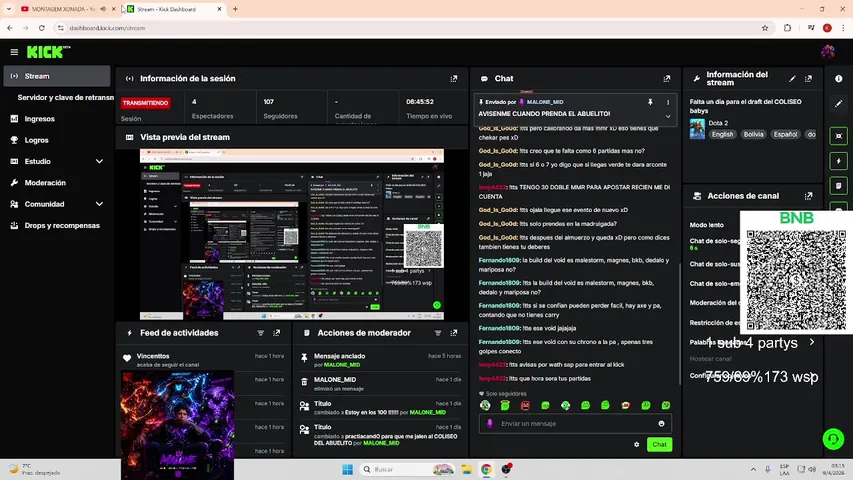Open Windows Start menu

point(347,469)
